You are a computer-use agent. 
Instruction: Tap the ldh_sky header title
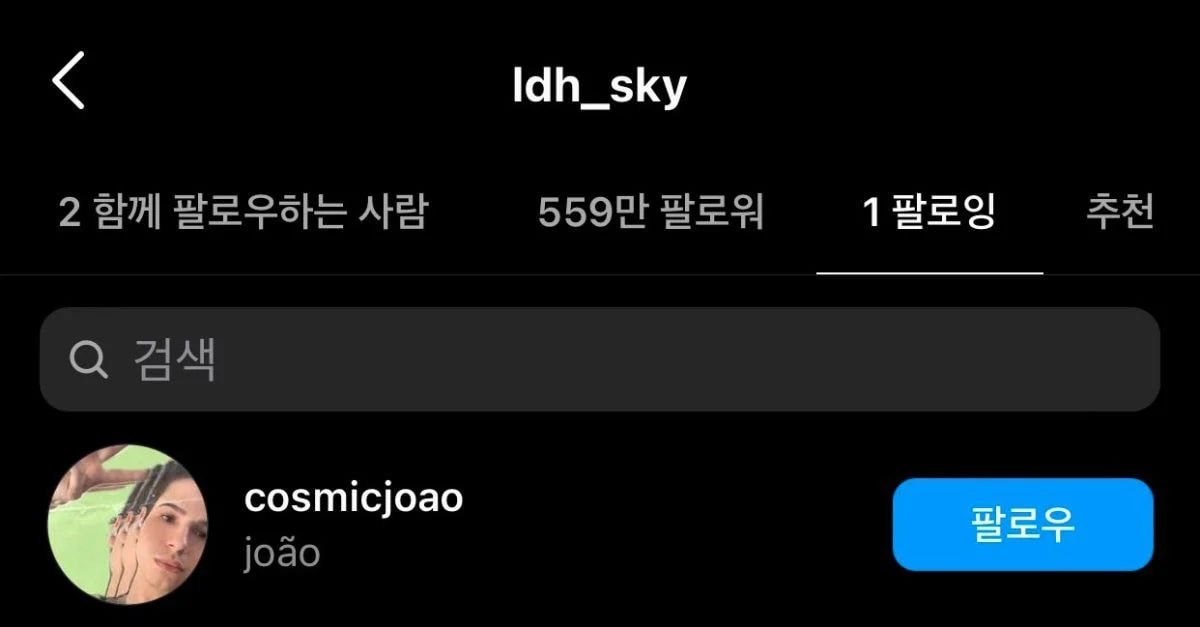point(599,87)
